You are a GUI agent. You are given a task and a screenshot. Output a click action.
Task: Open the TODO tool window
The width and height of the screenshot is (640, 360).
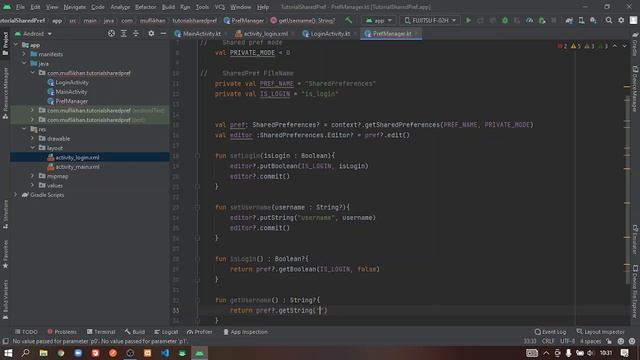pos(26,332)
